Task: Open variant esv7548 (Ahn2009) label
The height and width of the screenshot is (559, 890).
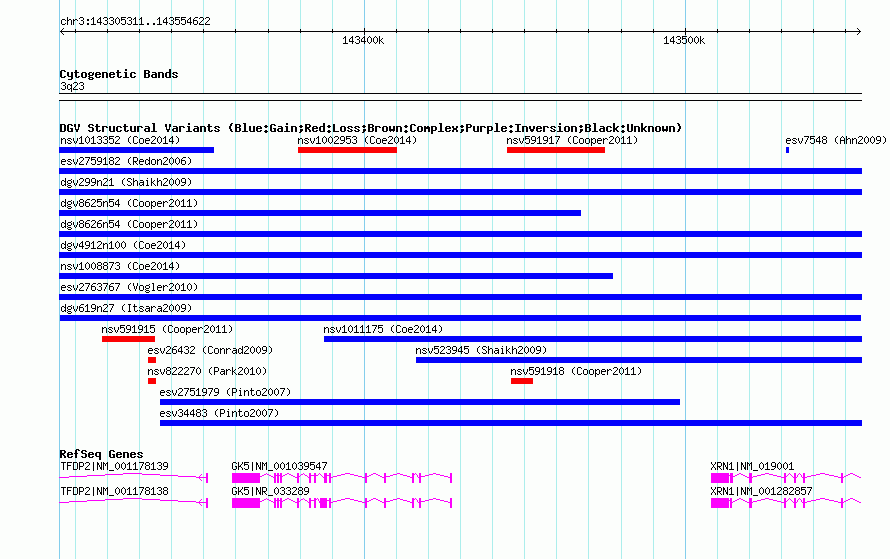Action: pyautogui.click(x=836, y=140)
